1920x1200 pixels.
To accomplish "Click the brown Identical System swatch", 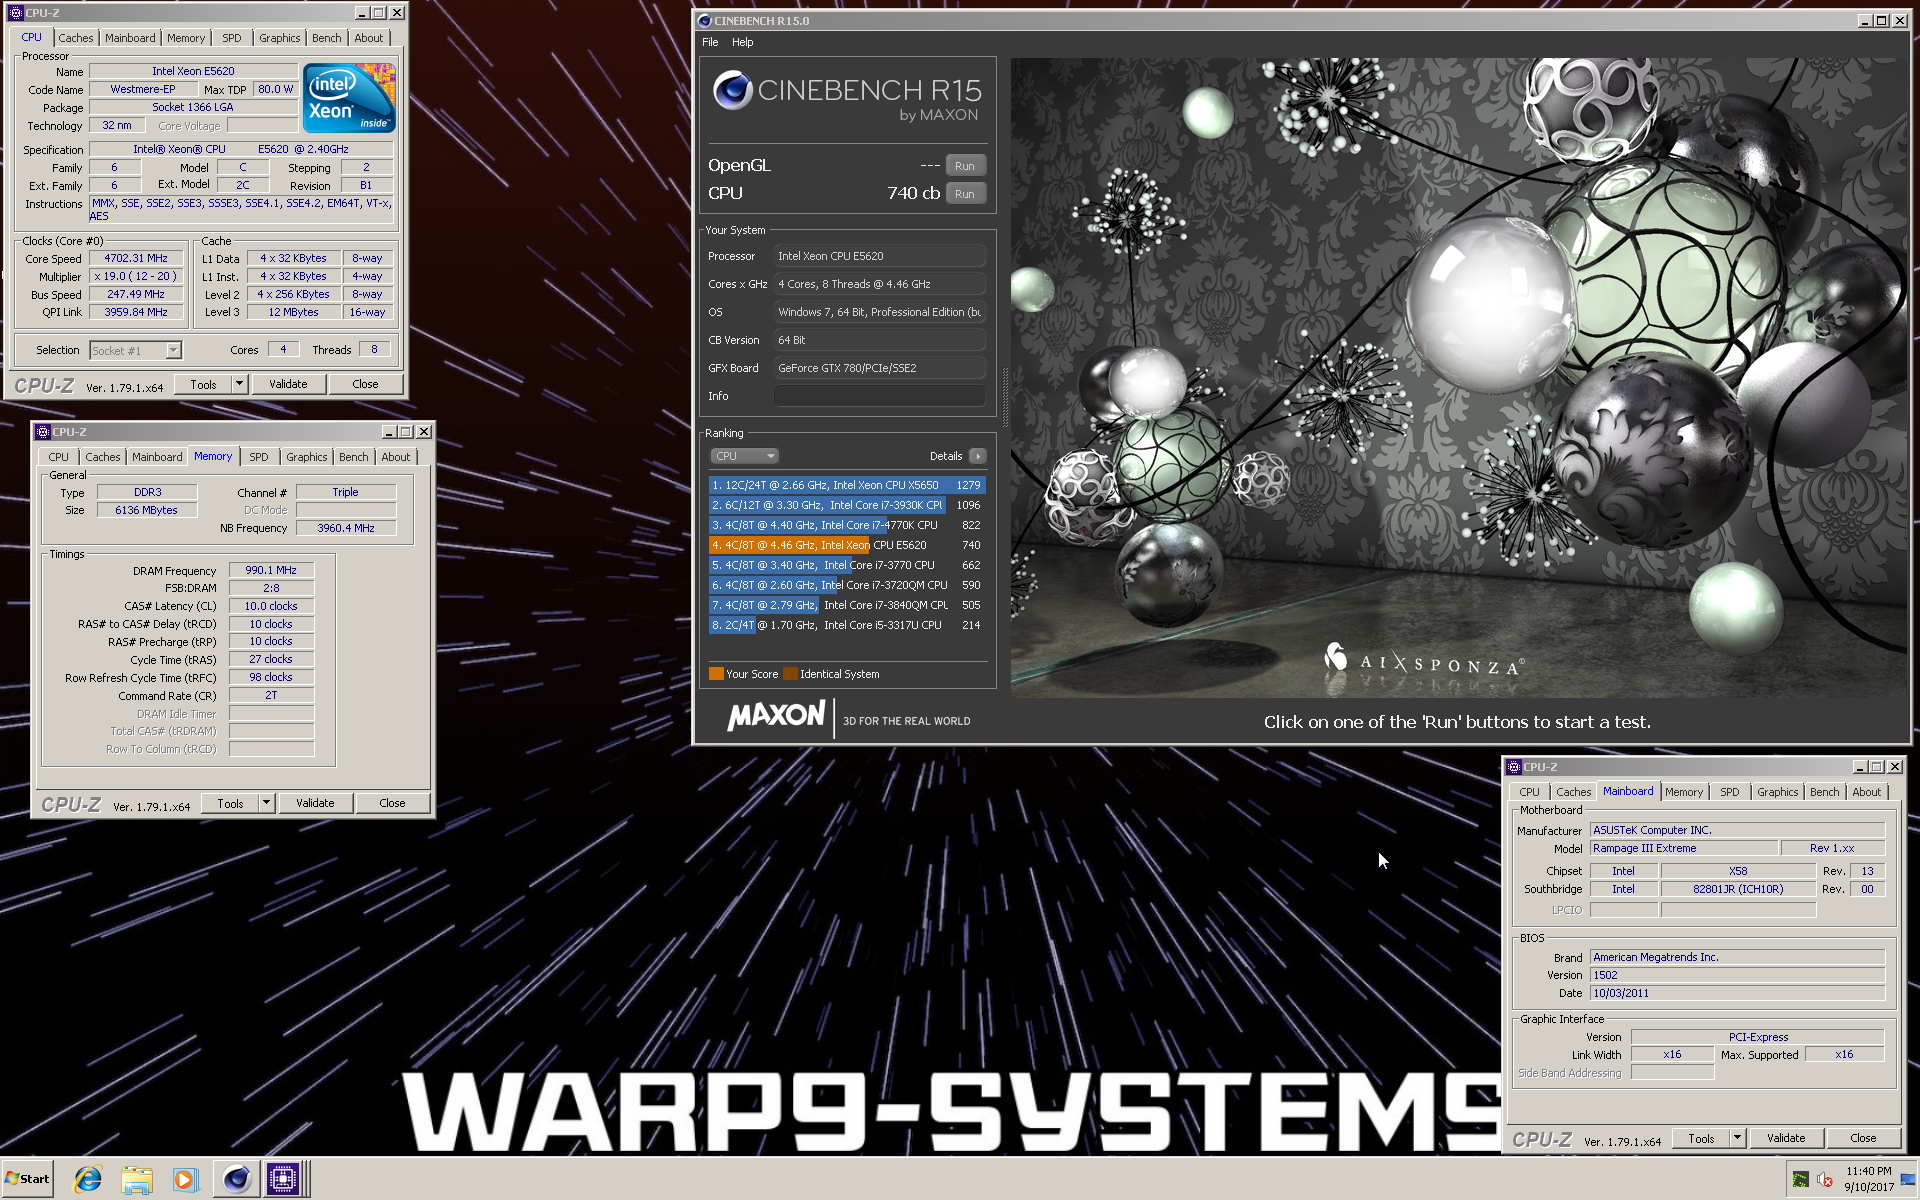I will (790, 674).
